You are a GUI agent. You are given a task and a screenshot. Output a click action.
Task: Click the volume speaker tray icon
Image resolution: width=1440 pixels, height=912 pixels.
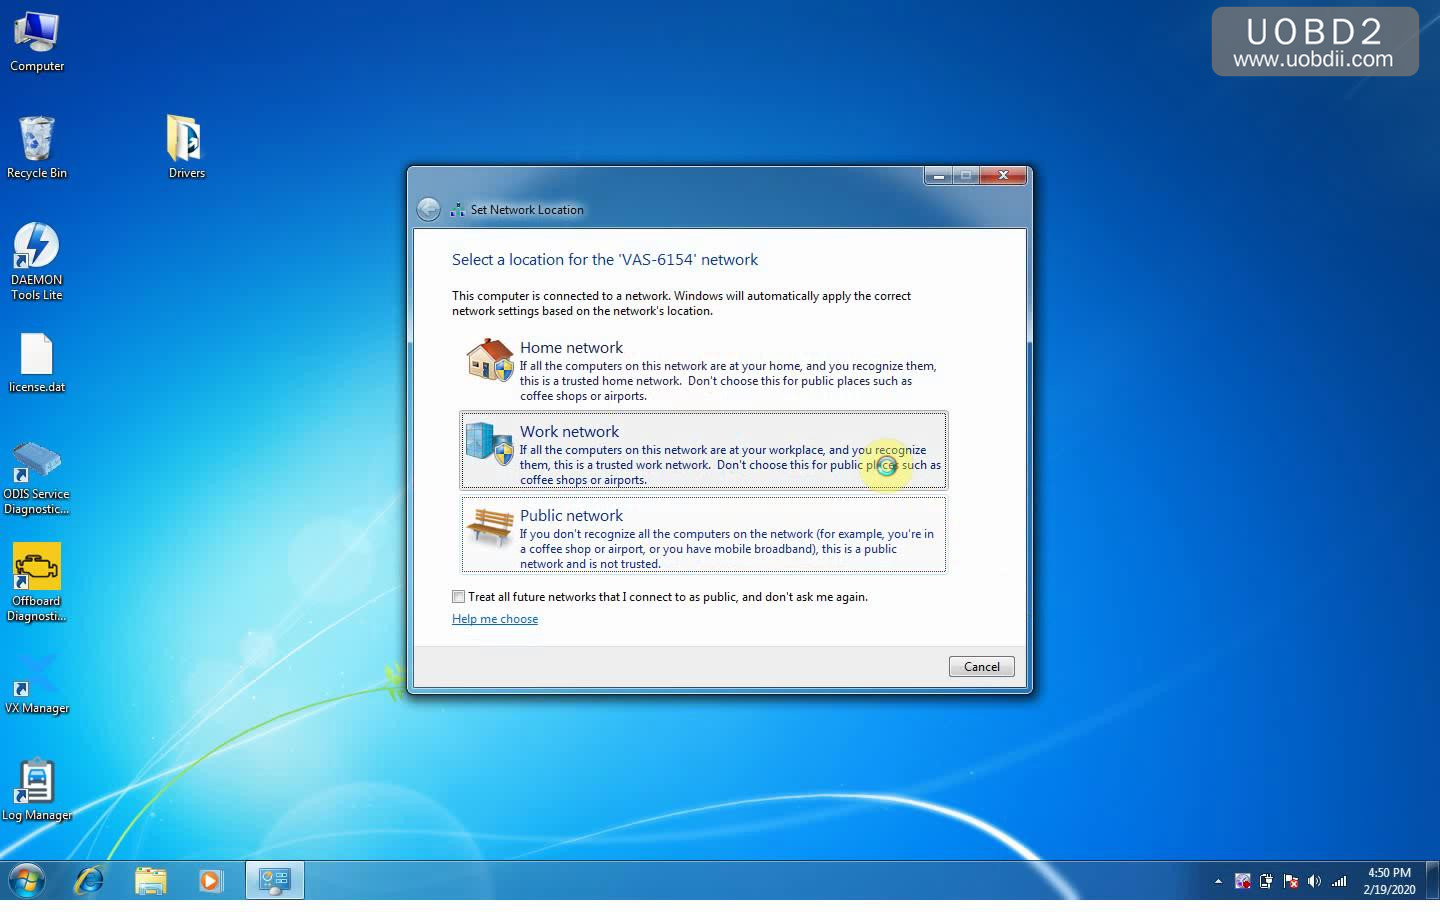coord(1314,881)
